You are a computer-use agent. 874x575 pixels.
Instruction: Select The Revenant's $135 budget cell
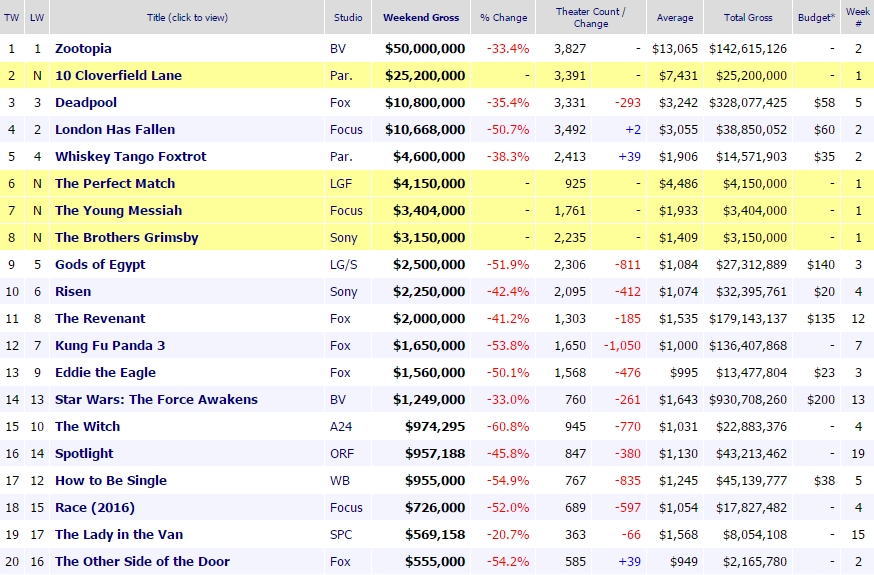[x=820, y=319]
